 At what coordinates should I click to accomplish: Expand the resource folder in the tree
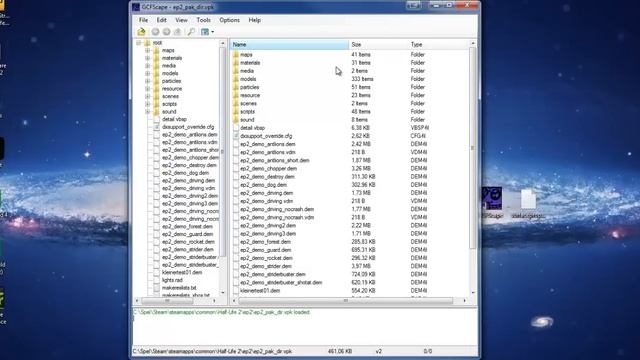tap(147, 89)
